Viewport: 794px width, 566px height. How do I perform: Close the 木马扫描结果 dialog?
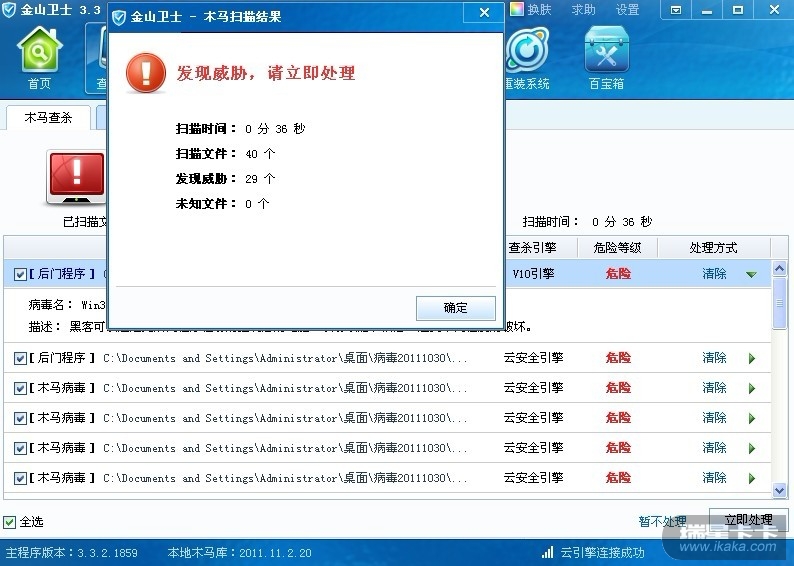[x=484, y=13]
